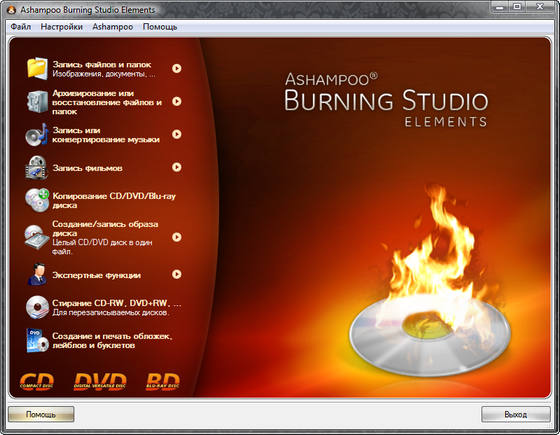Click the yellow folder icon for burning files
560x435 pixels.
click(x=37, y=68)
